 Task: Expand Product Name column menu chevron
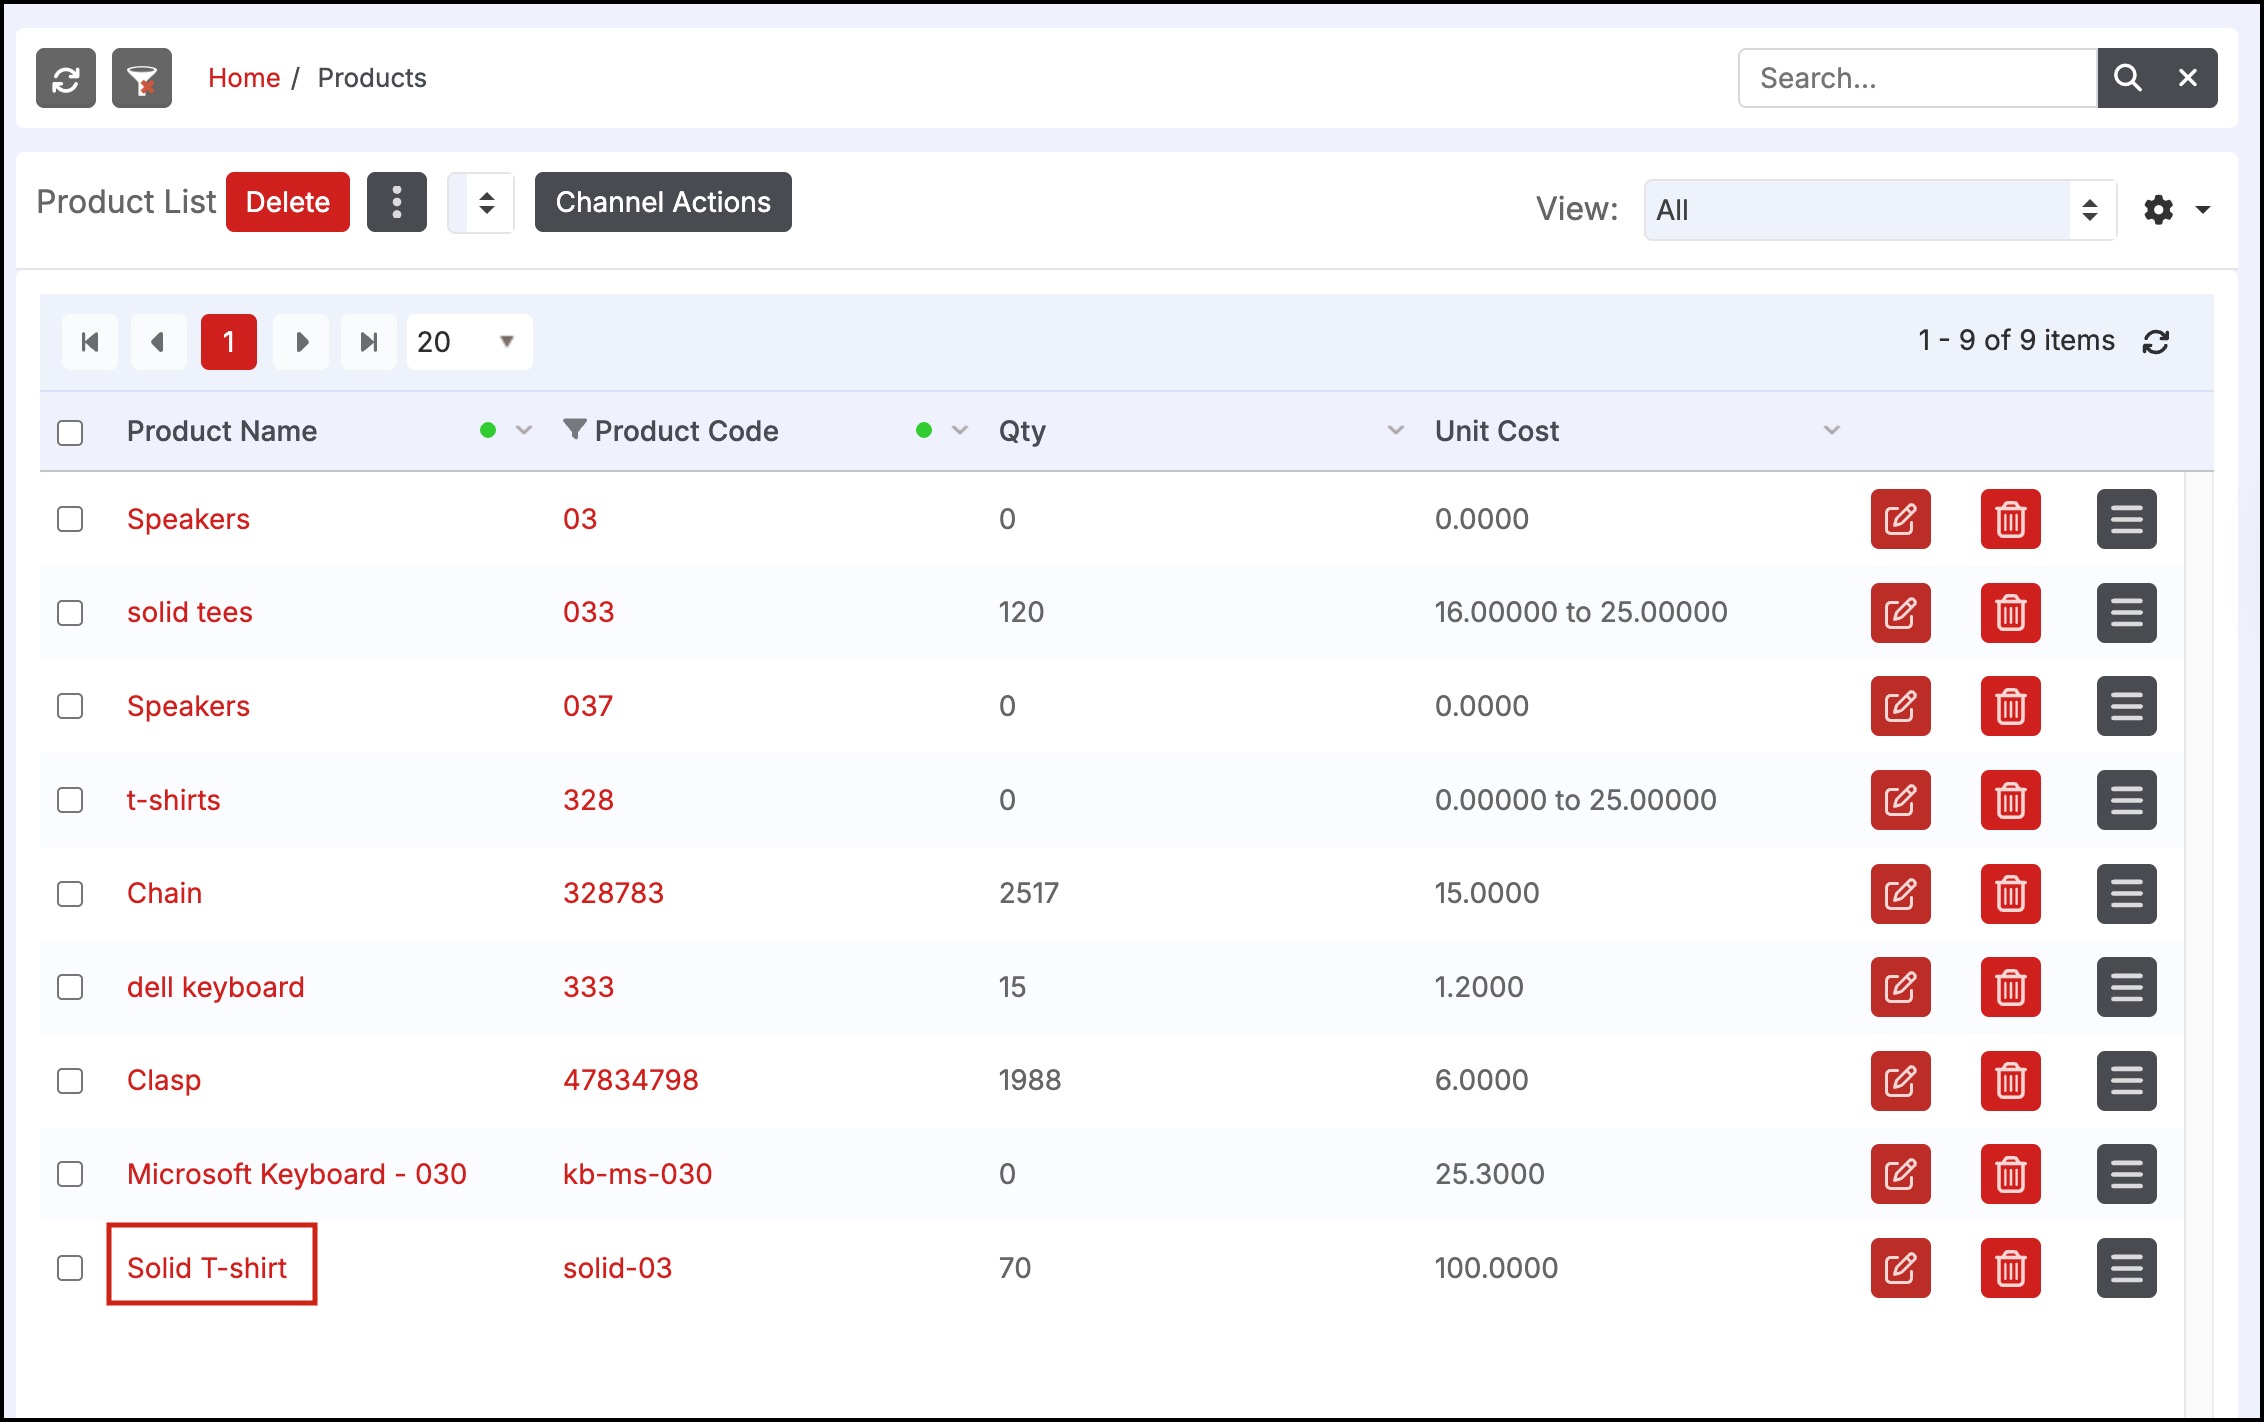click(524, 431)
